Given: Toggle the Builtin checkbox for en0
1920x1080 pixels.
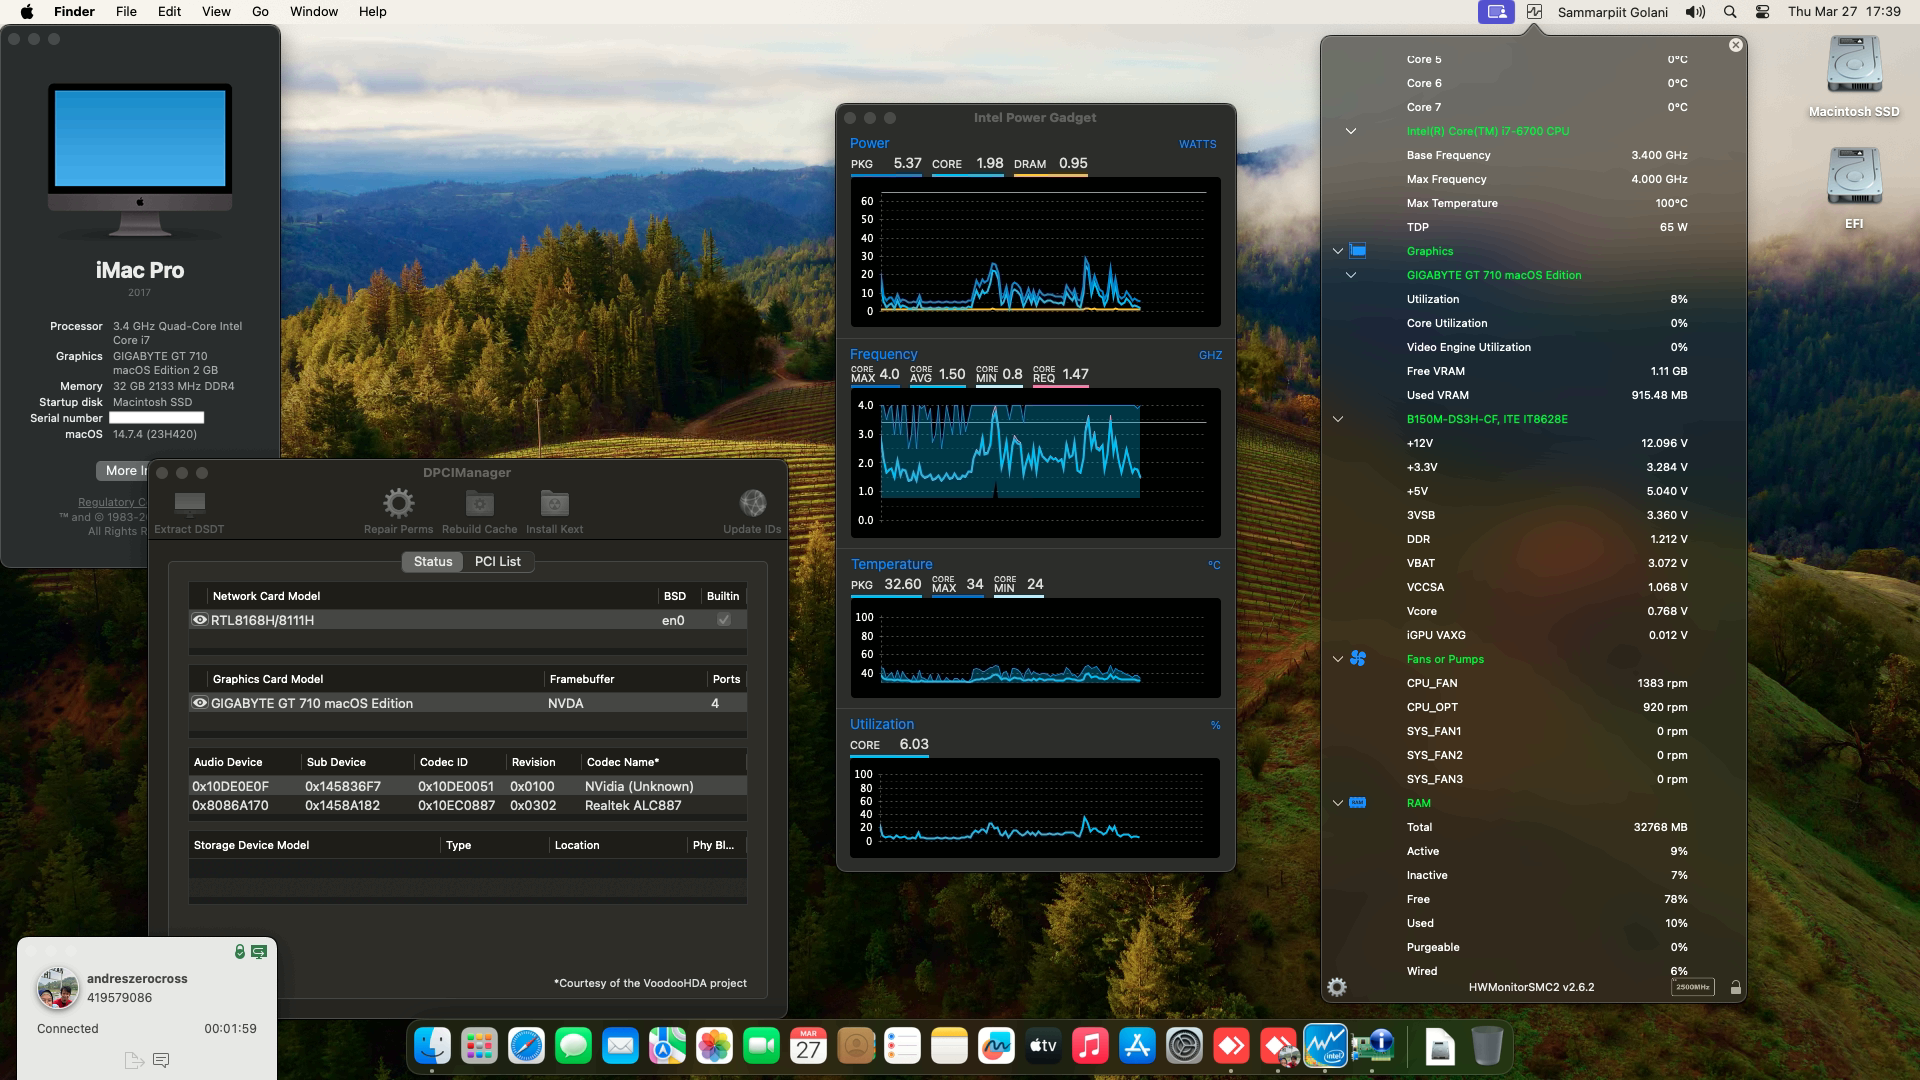Looking at the screenshot, I should click(722, 620).
